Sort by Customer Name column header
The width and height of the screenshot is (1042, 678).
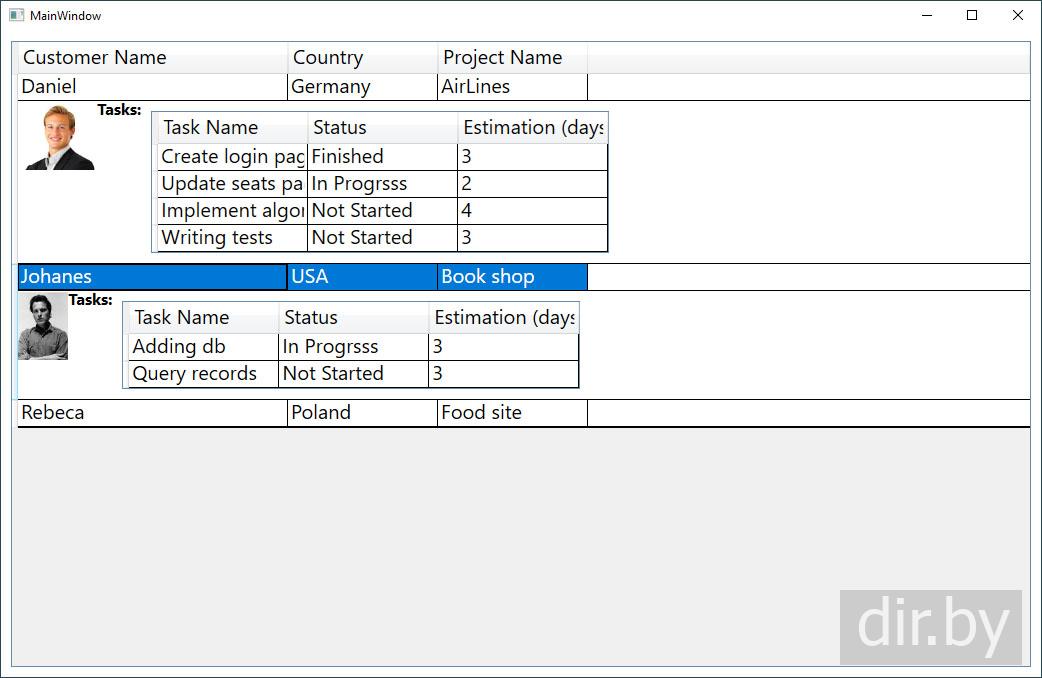coord(152,58)
